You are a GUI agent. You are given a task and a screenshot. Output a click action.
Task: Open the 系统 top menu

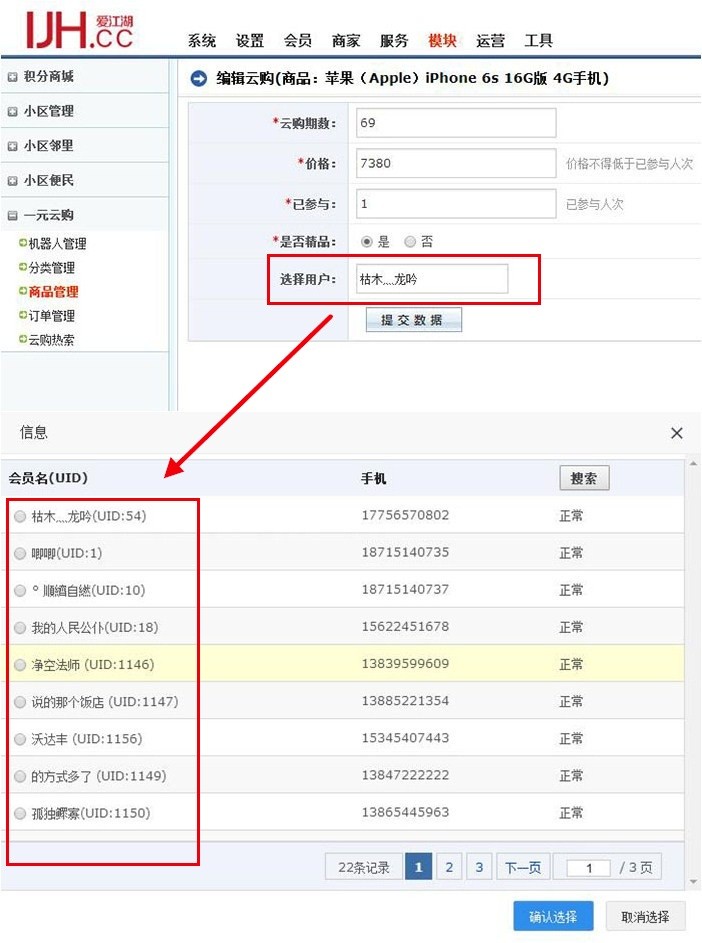202,41
